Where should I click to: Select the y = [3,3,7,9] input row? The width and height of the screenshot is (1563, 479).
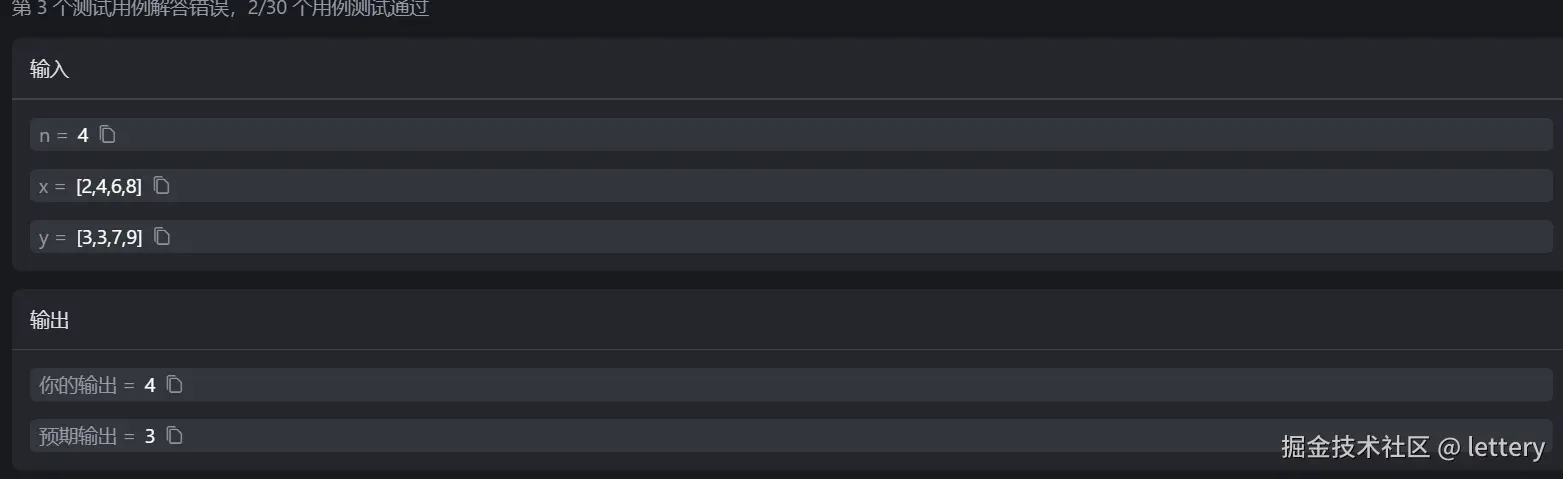(791, 237)
